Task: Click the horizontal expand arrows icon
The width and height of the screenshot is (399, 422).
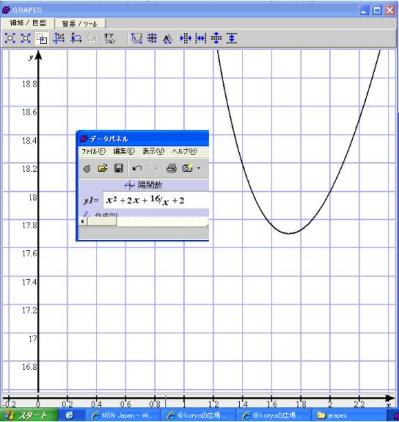Action: coord(201,39)
